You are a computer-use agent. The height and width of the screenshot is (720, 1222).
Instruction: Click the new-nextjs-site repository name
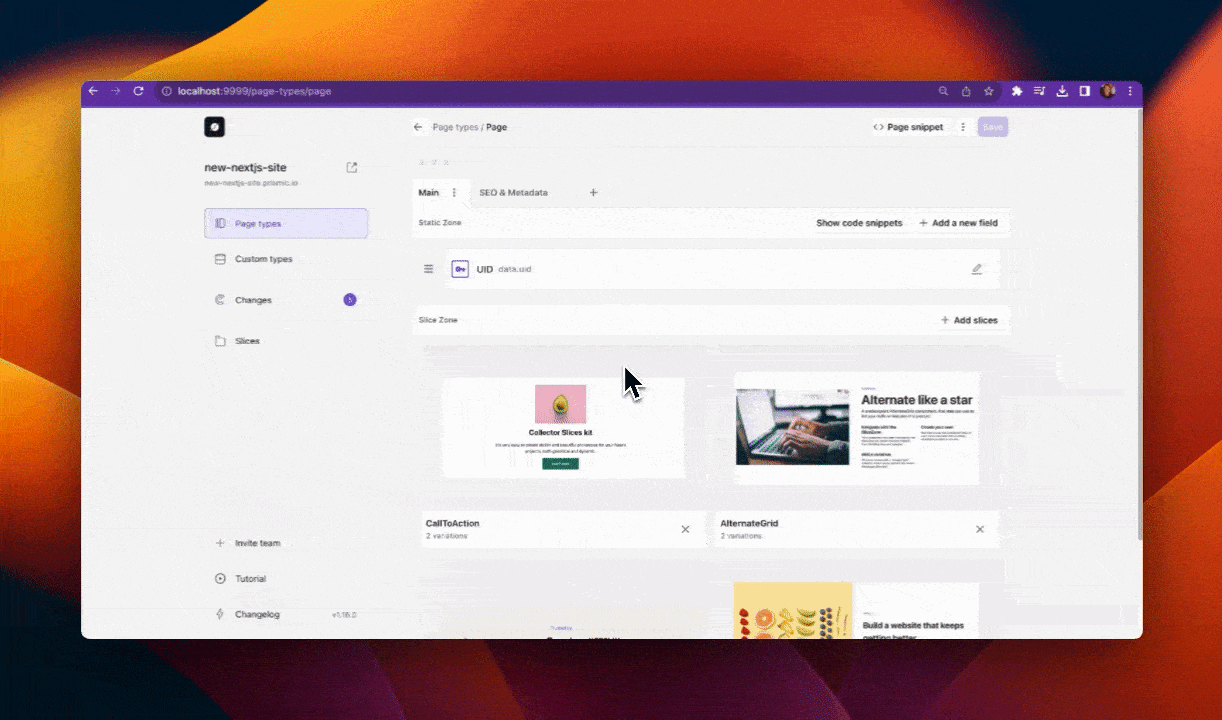(x=245, y=167)
